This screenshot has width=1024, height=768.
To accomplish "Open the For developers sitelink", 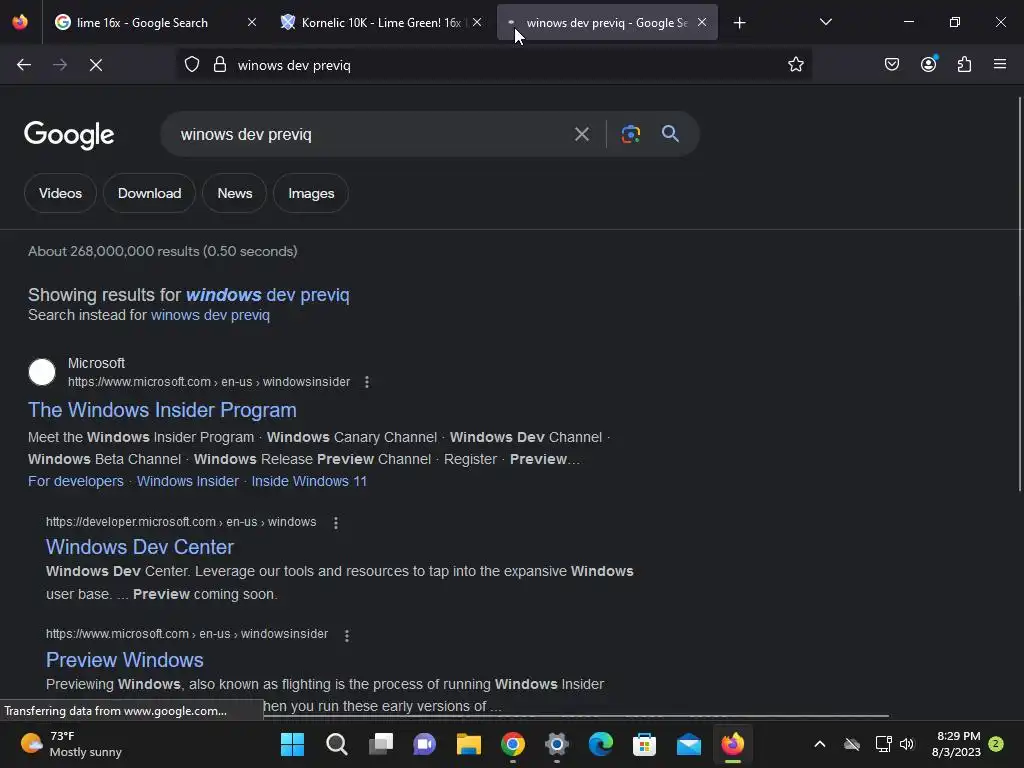I will coord(76,481).
